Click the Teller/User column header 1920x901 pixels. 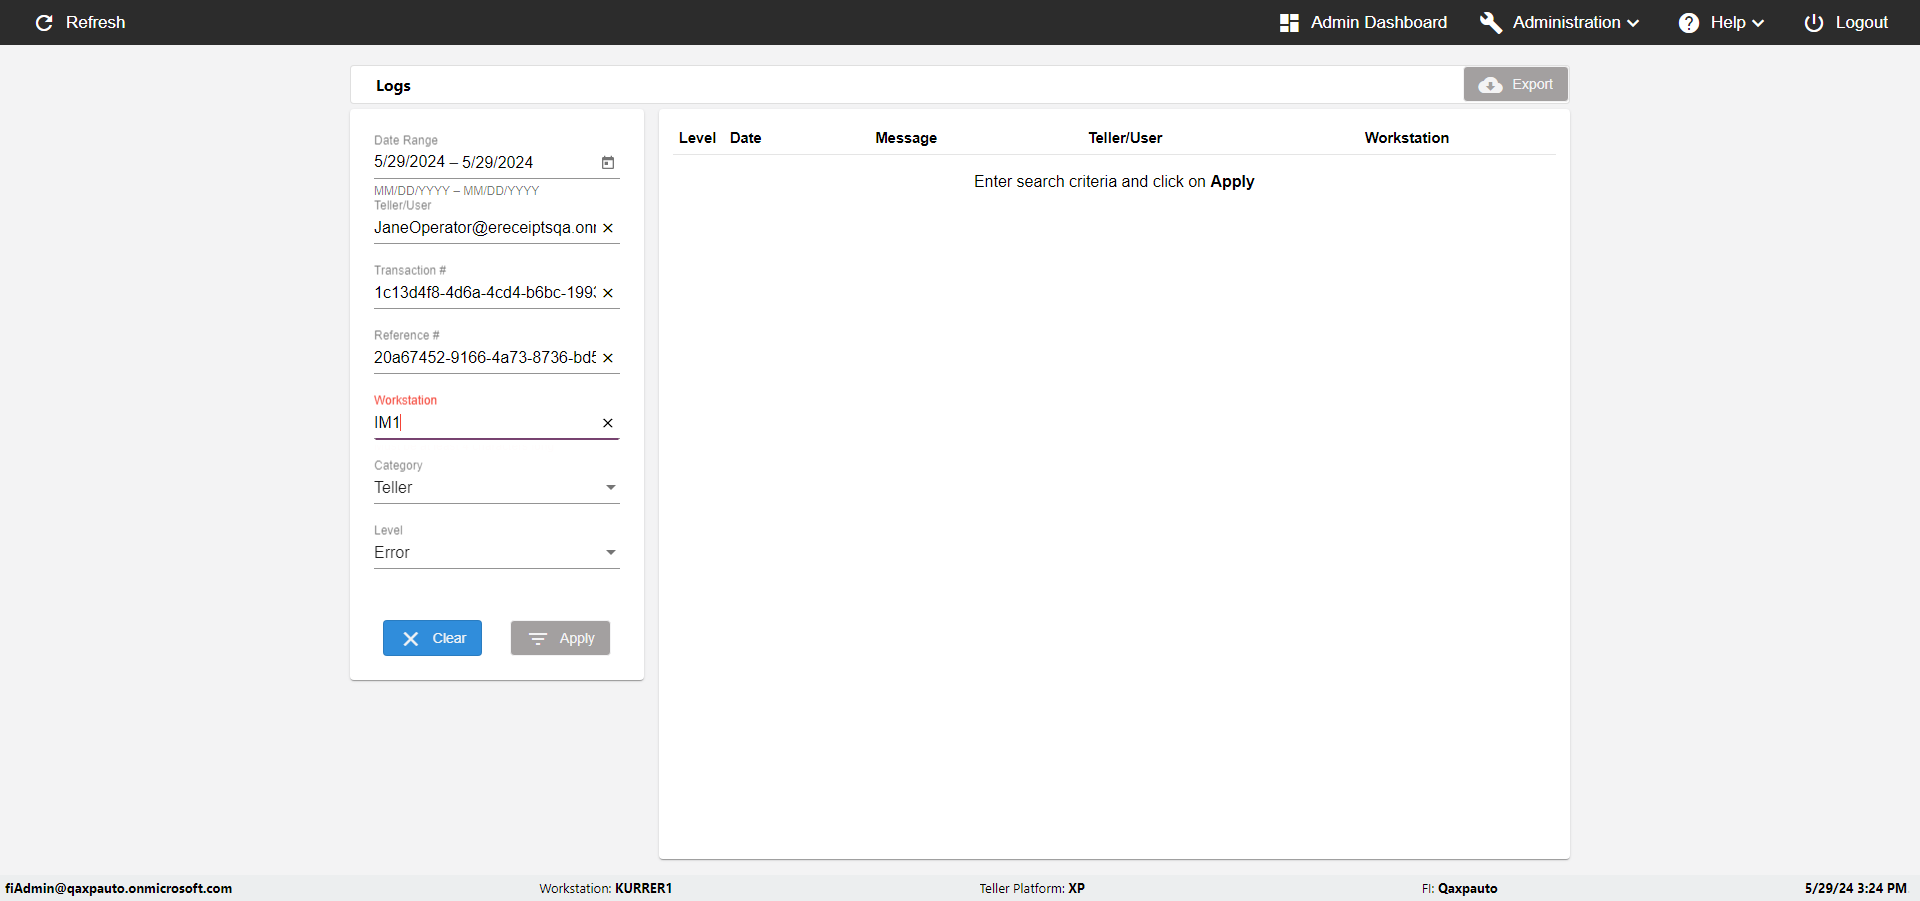(x=1125, y=138)
